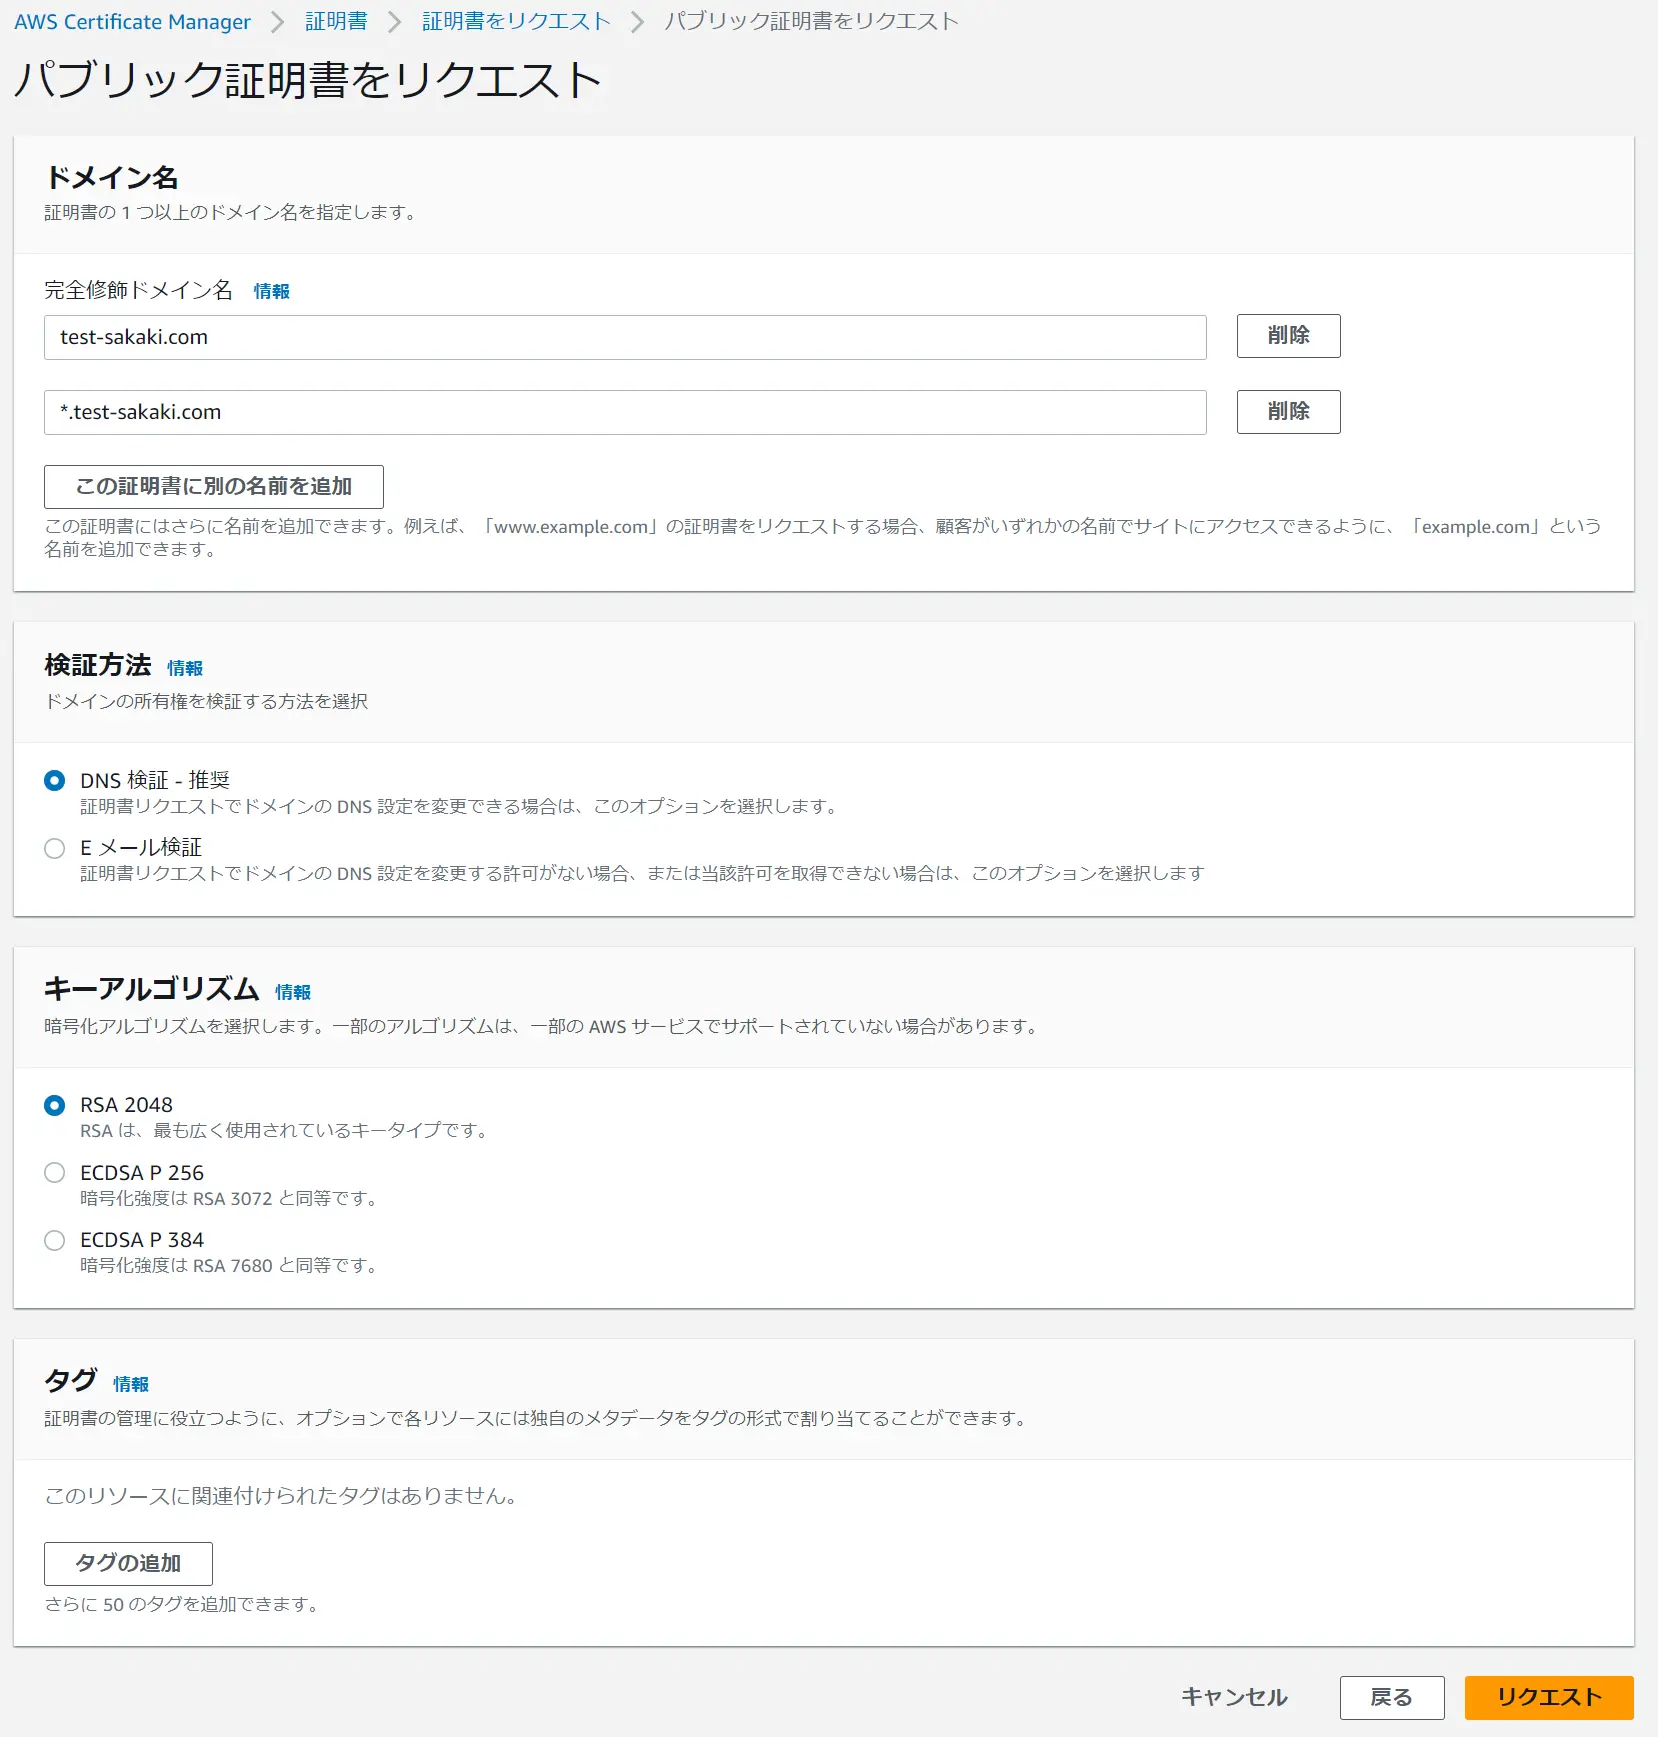This screenshot has width=1658, height=1737.
Task: Select ECDSA P 256 key algorithm
Action: click(55, 1173)
